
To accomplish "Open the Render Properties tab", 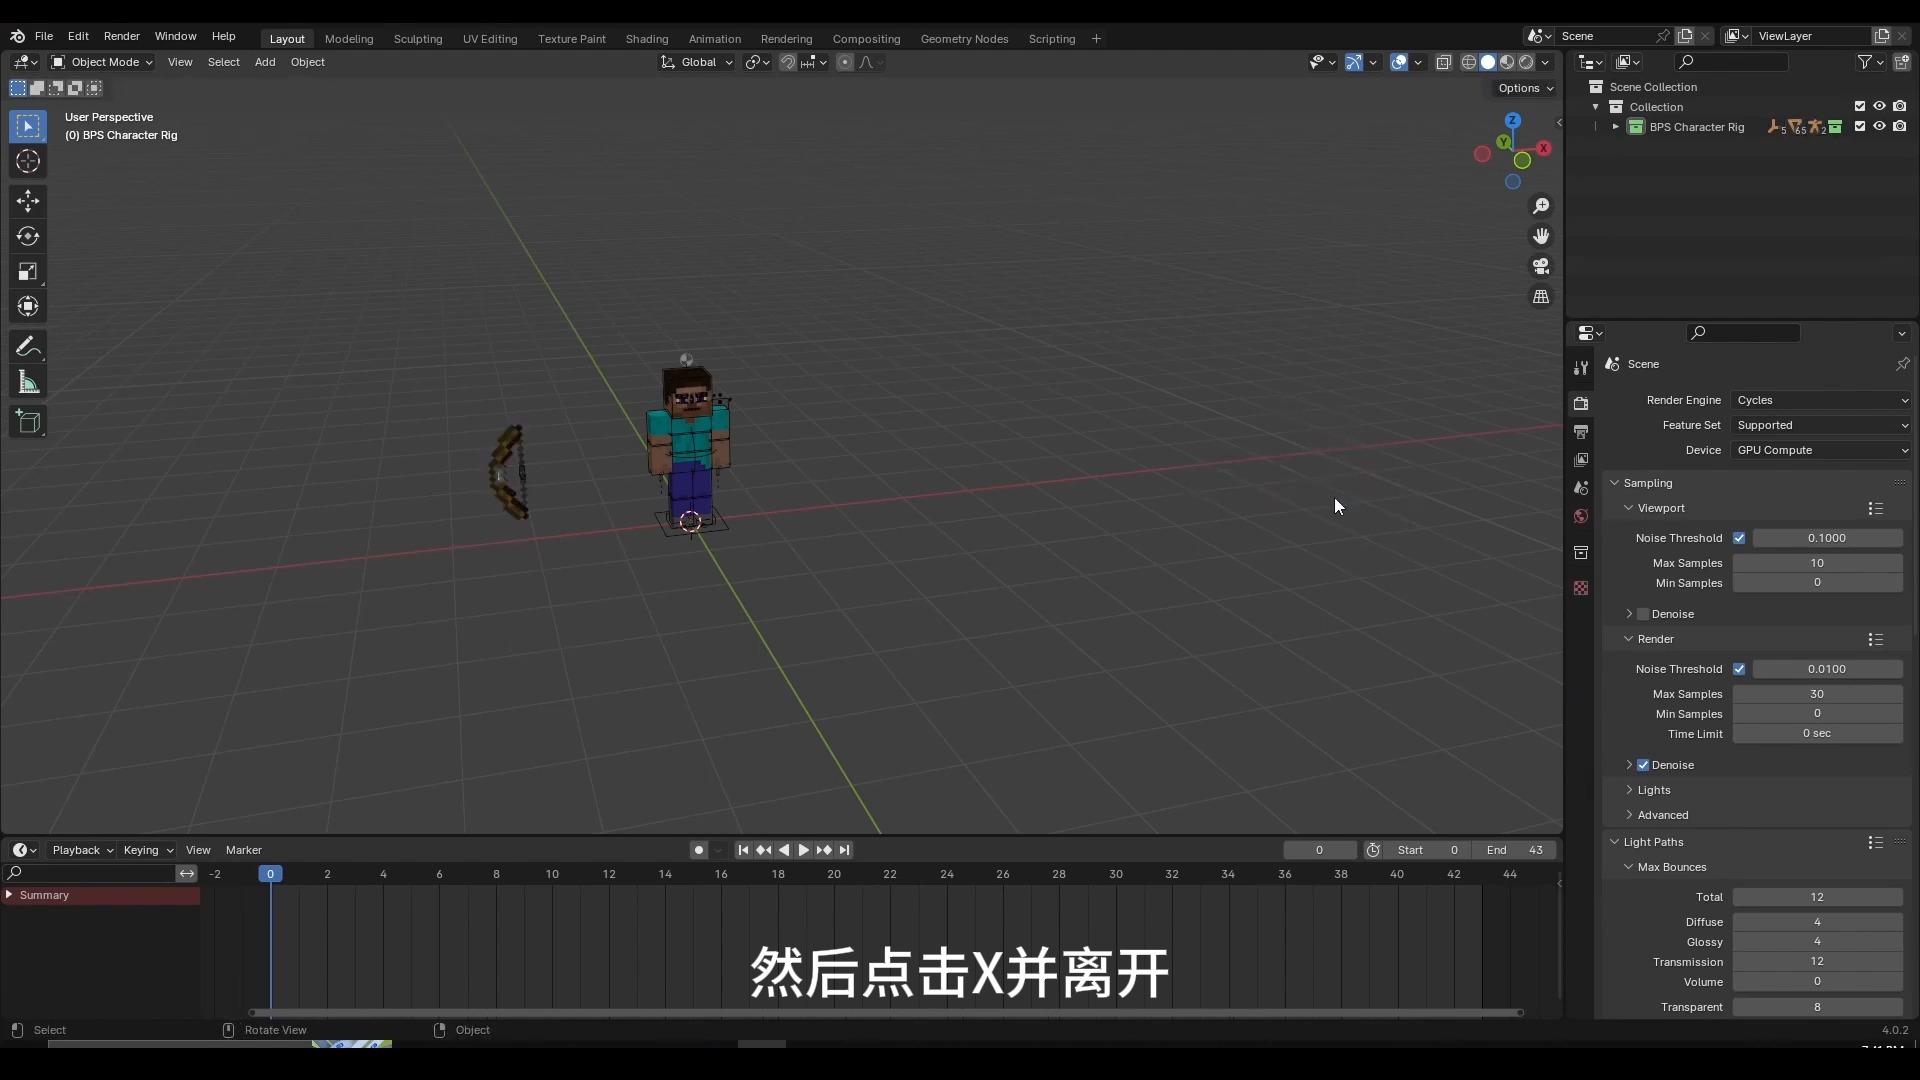I will [1582, 404].
